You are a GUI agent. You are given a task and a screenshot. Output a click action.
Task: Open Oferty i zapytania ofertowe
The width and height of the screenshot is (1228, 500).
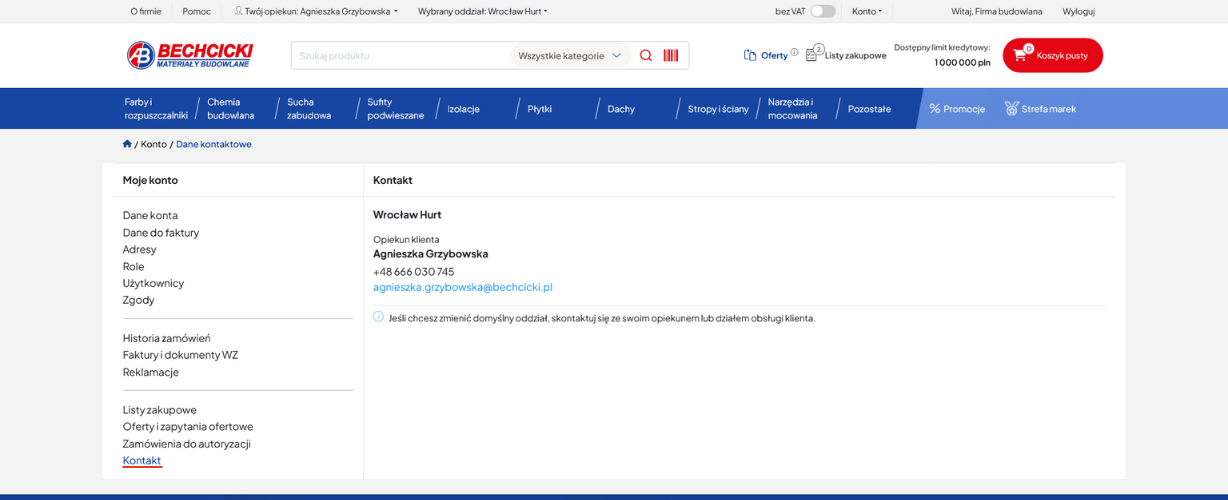point(188,427)
